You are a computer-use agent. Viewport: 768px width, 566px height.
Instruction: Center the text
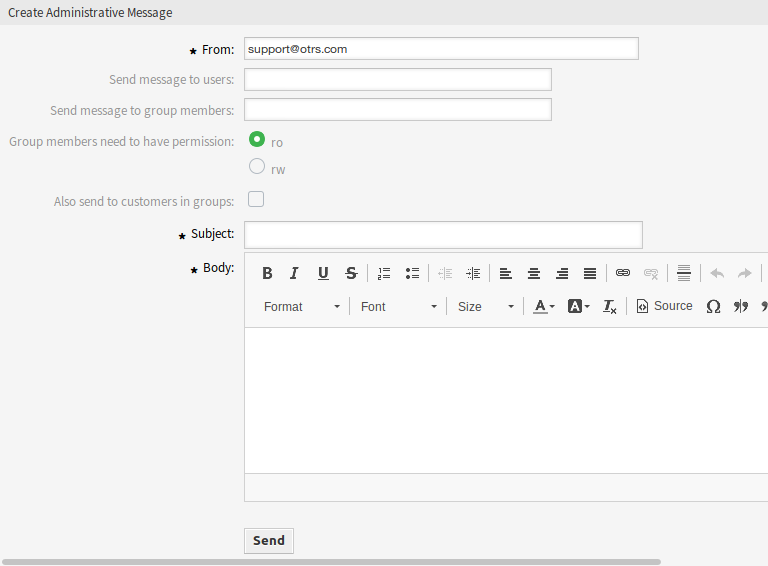[534, 273]
